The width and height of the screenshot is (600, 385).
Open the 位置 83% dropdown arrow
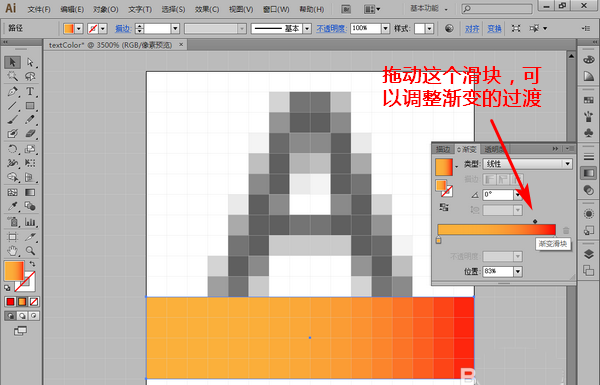point(518,271)
